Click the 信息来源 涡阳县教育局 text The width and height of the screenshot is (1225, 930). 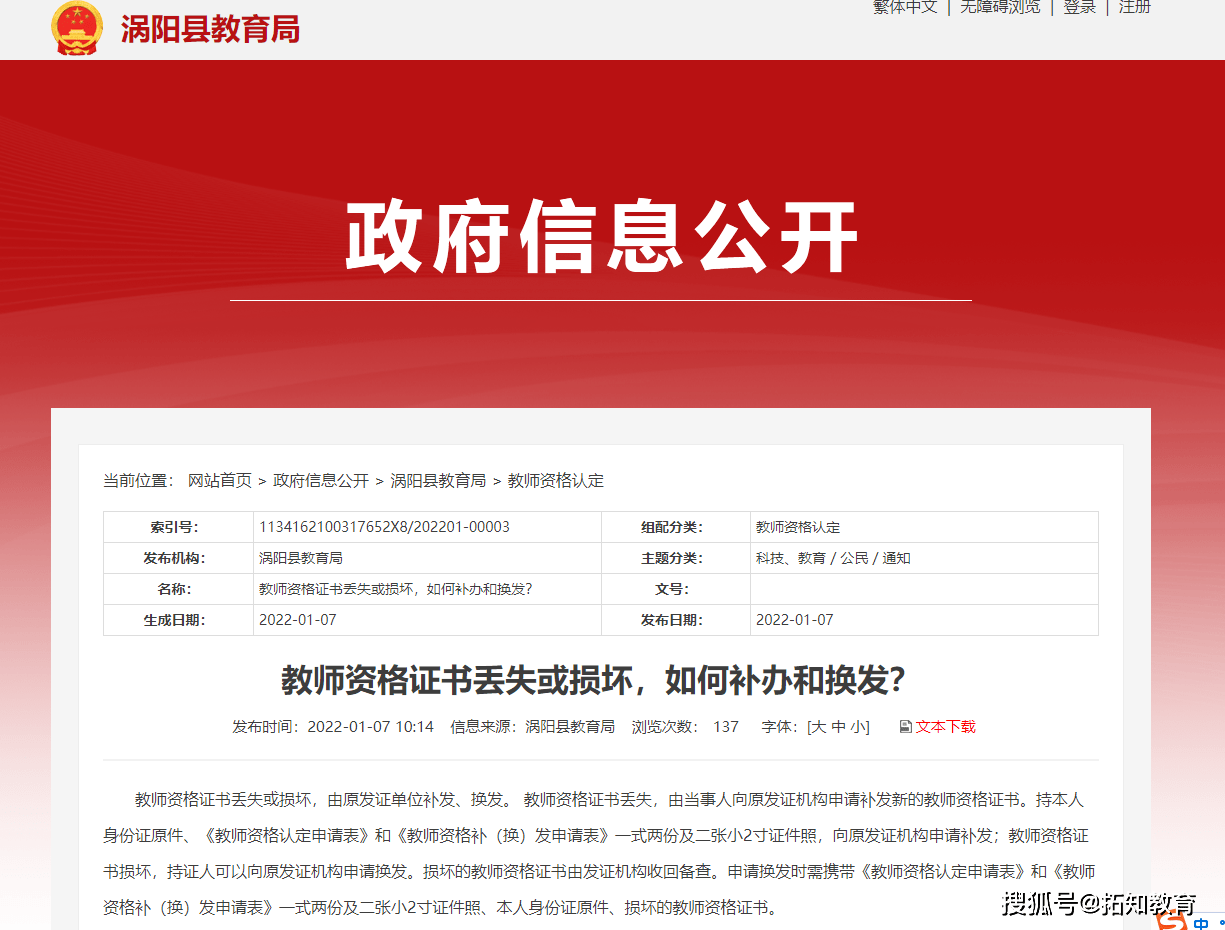533,727
